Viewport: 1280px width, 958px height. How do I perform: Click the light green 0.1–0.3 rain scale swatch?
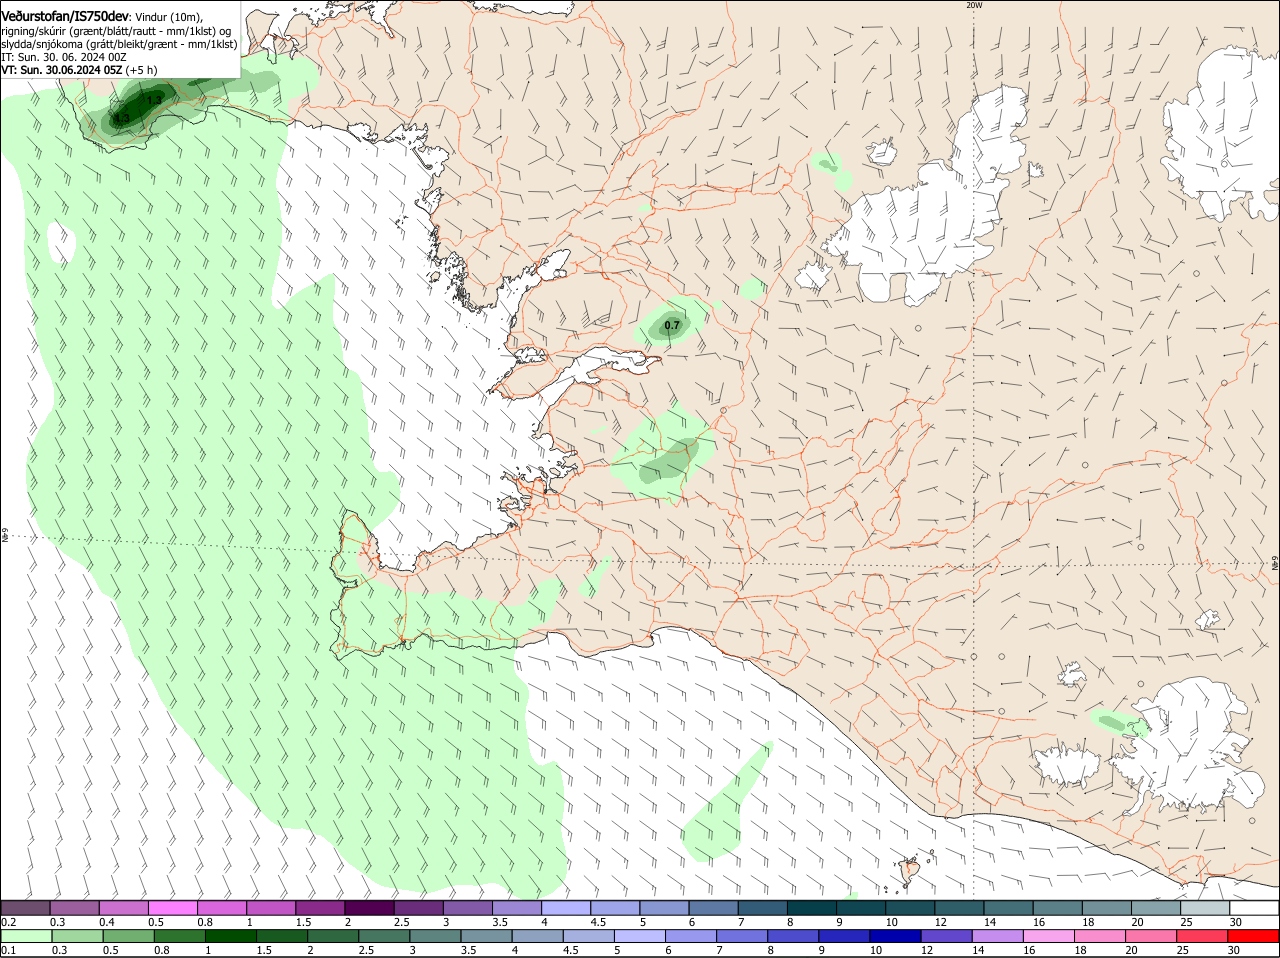[26, 936]
